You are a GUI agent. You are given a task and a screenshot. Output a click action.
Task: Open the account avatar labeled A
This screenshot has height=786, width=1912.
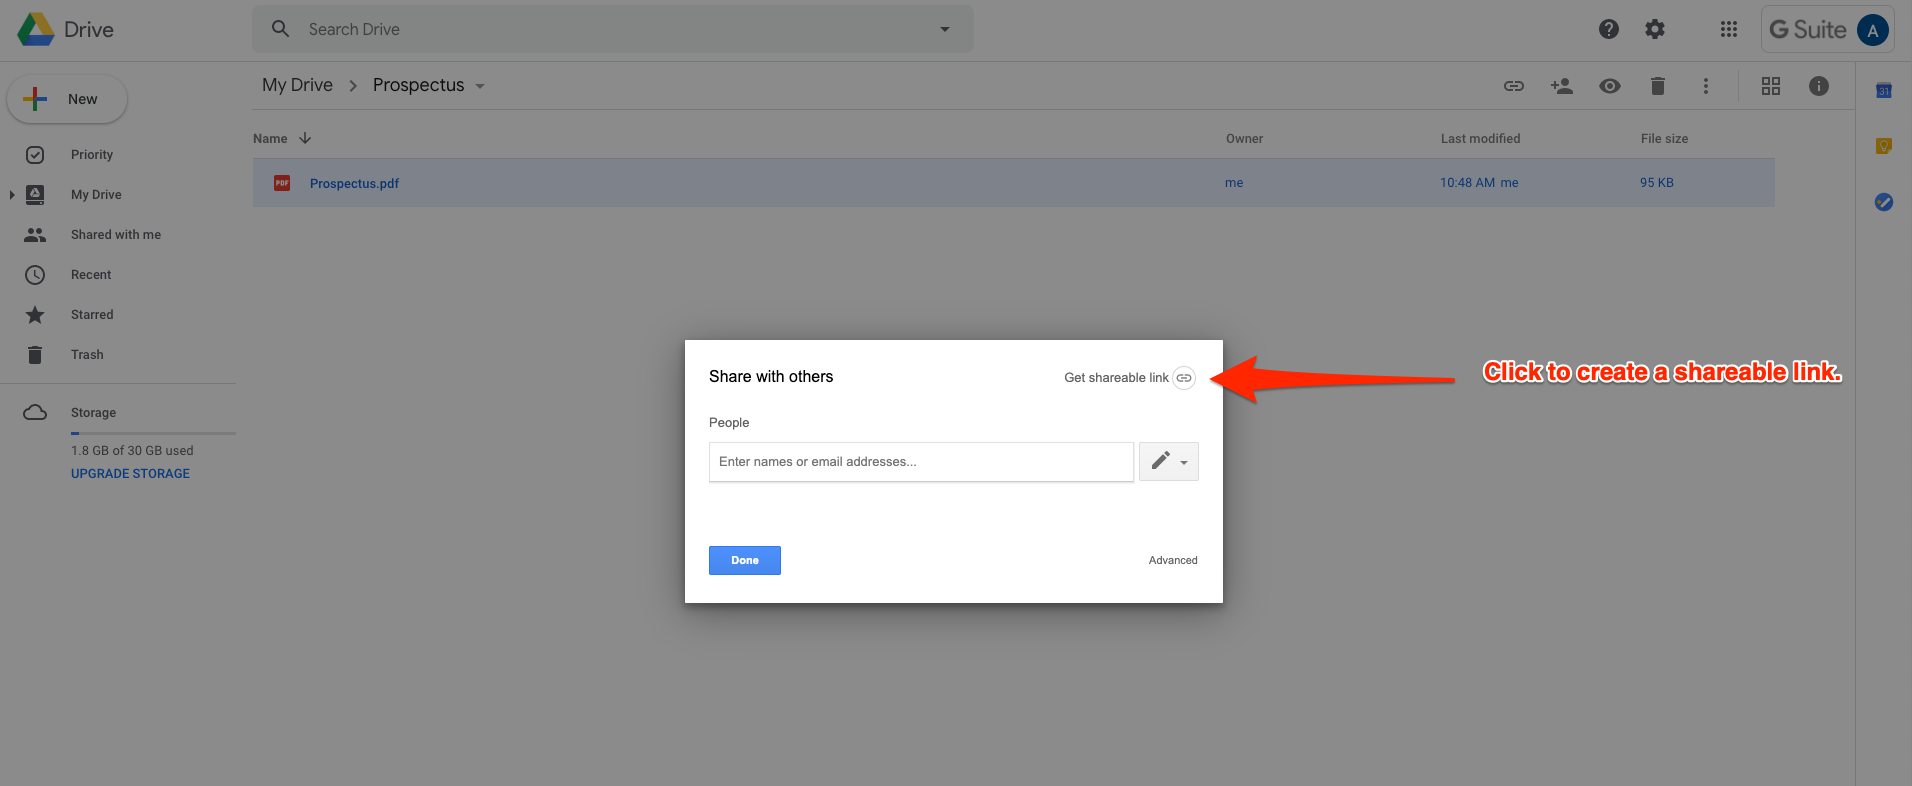[x=1873, y=30]
